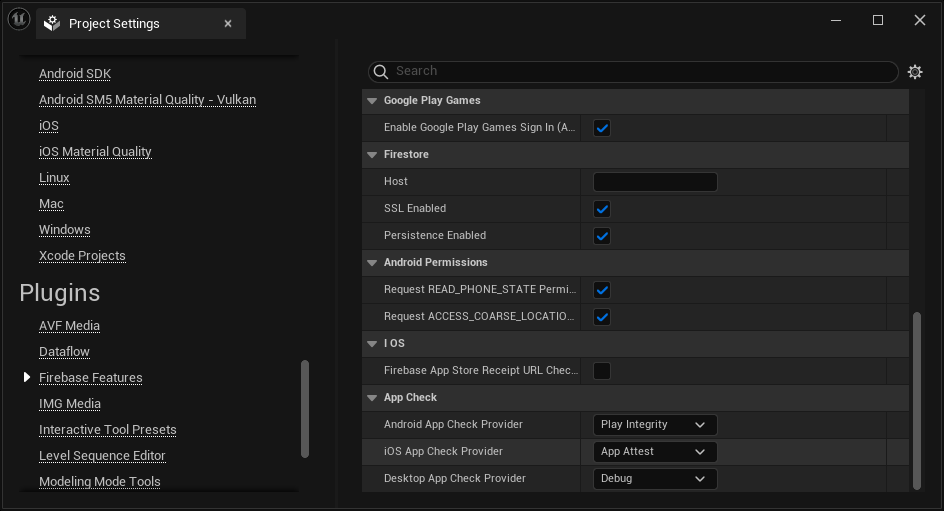Image resolution: width=944 pixels, height=511 pixels.
Task: Collapse the Firestore section
Action: coord(372,155)
